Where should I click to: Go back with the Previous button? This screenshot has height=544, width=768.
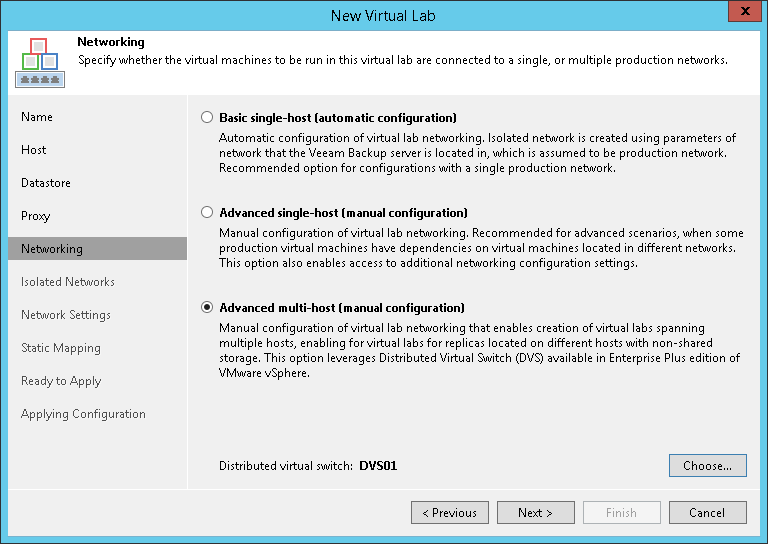pos(450,513)
